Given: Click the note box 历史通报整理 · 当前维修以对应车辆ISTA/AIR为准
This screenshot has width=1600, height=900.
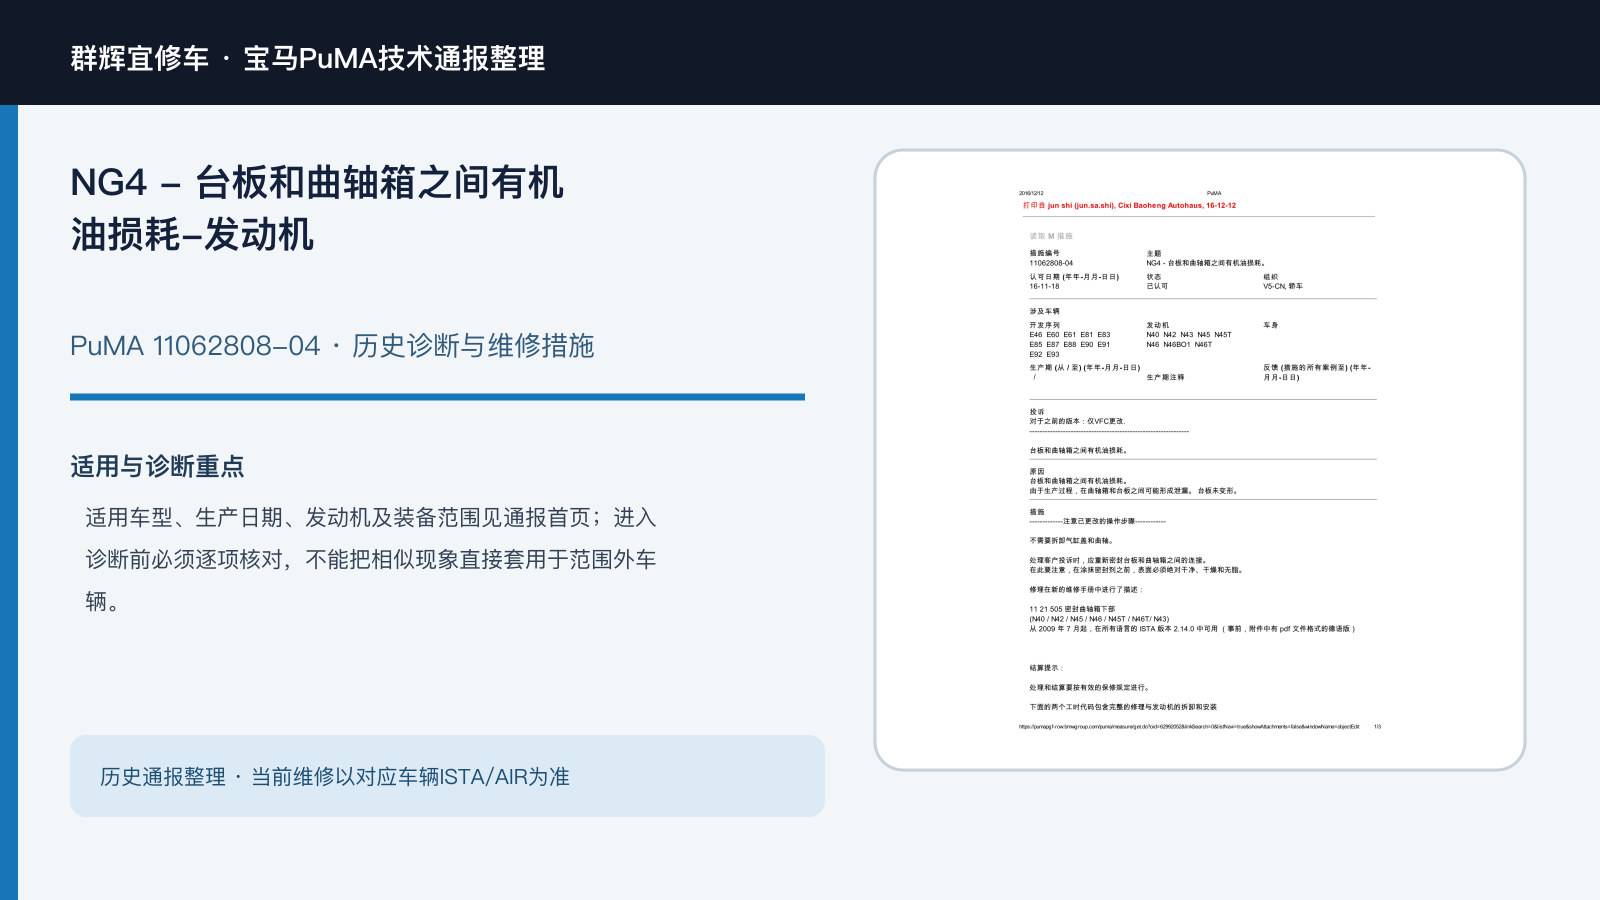Looking at the screenshot, I should [447, 776].
